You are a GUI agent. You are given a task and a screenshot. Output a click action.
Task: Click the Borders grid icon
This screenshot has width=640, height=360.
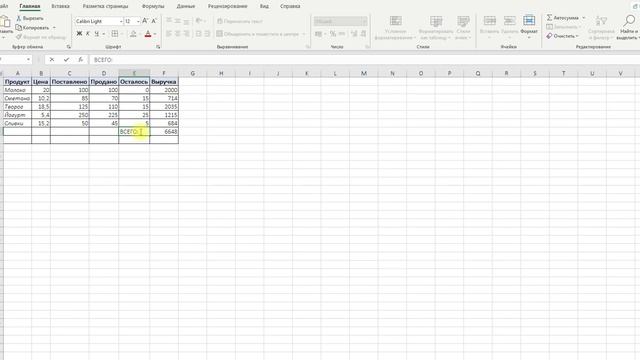(x=115, y=33)
